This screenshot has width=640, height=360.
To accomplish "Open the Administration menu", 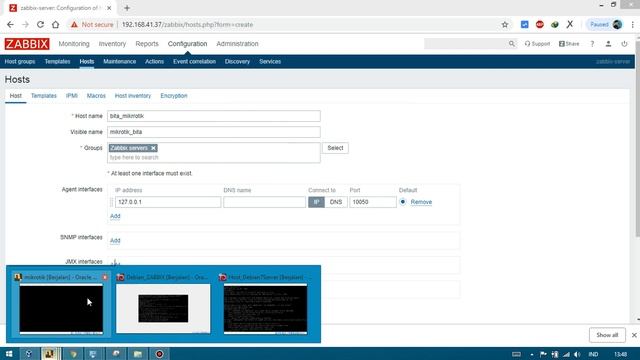I will pyautogui.click(x=237, y=44).
